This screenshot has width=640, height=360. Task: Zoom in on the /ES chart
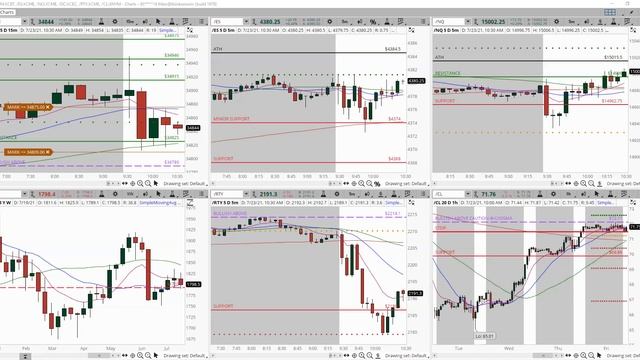[x=362, y=184]
